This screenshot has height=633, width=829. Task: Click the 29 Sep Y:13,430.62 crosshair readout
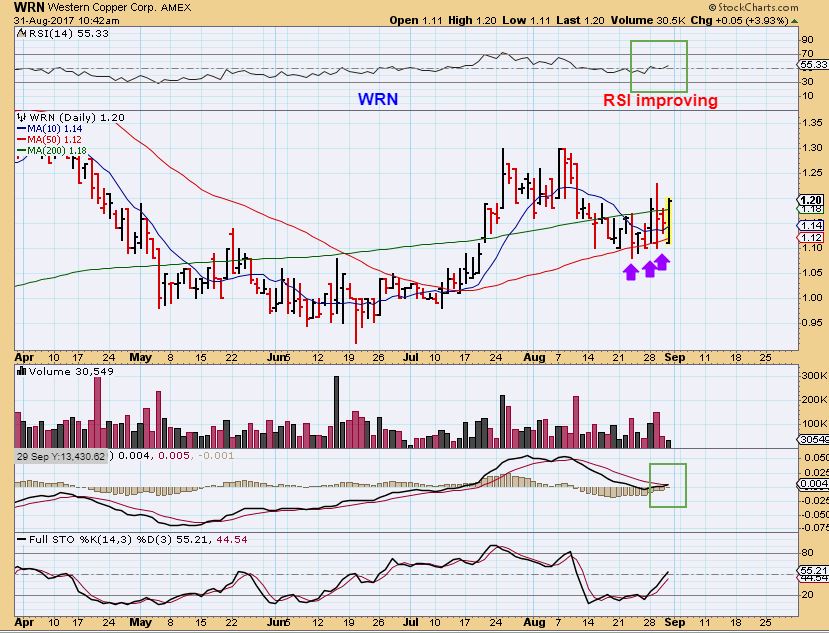tap(61, 456)
